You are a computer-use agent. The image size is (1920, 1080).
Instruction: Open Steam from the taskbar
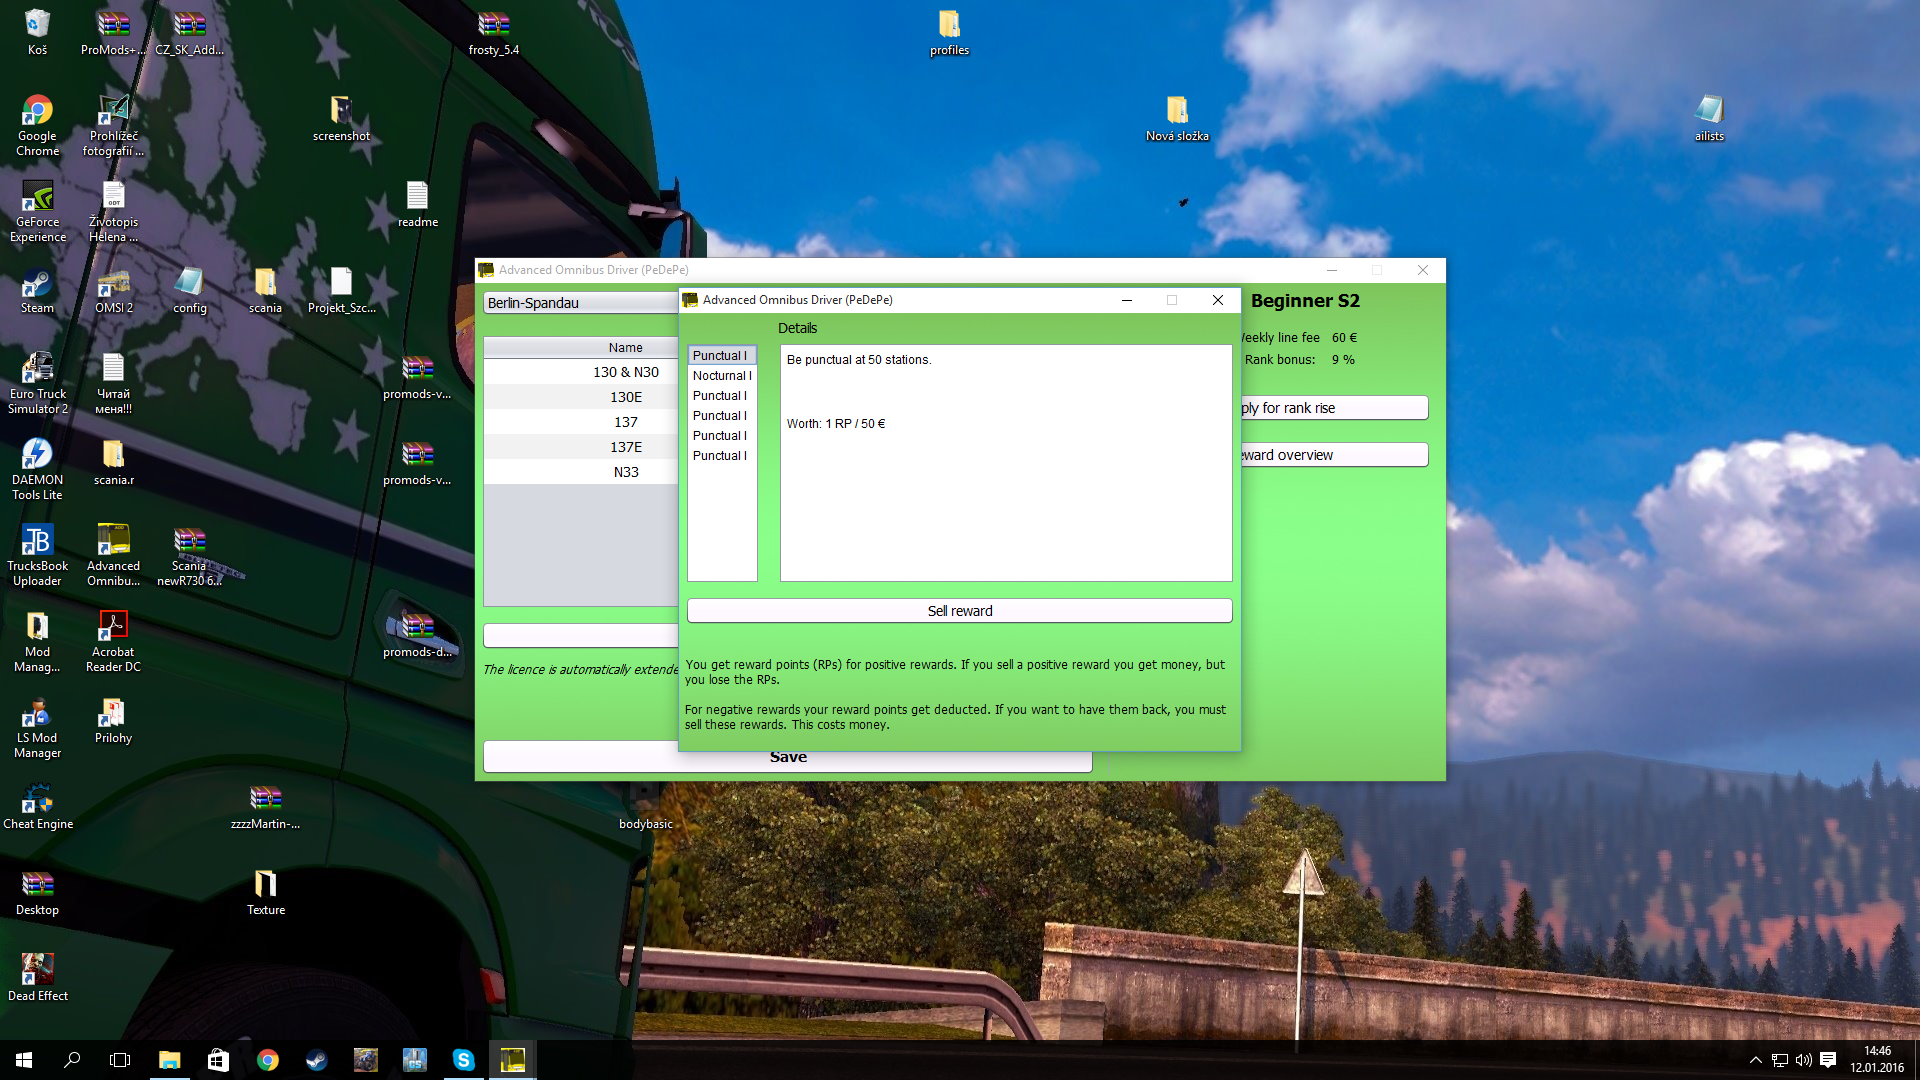[x=316, y=1060]
